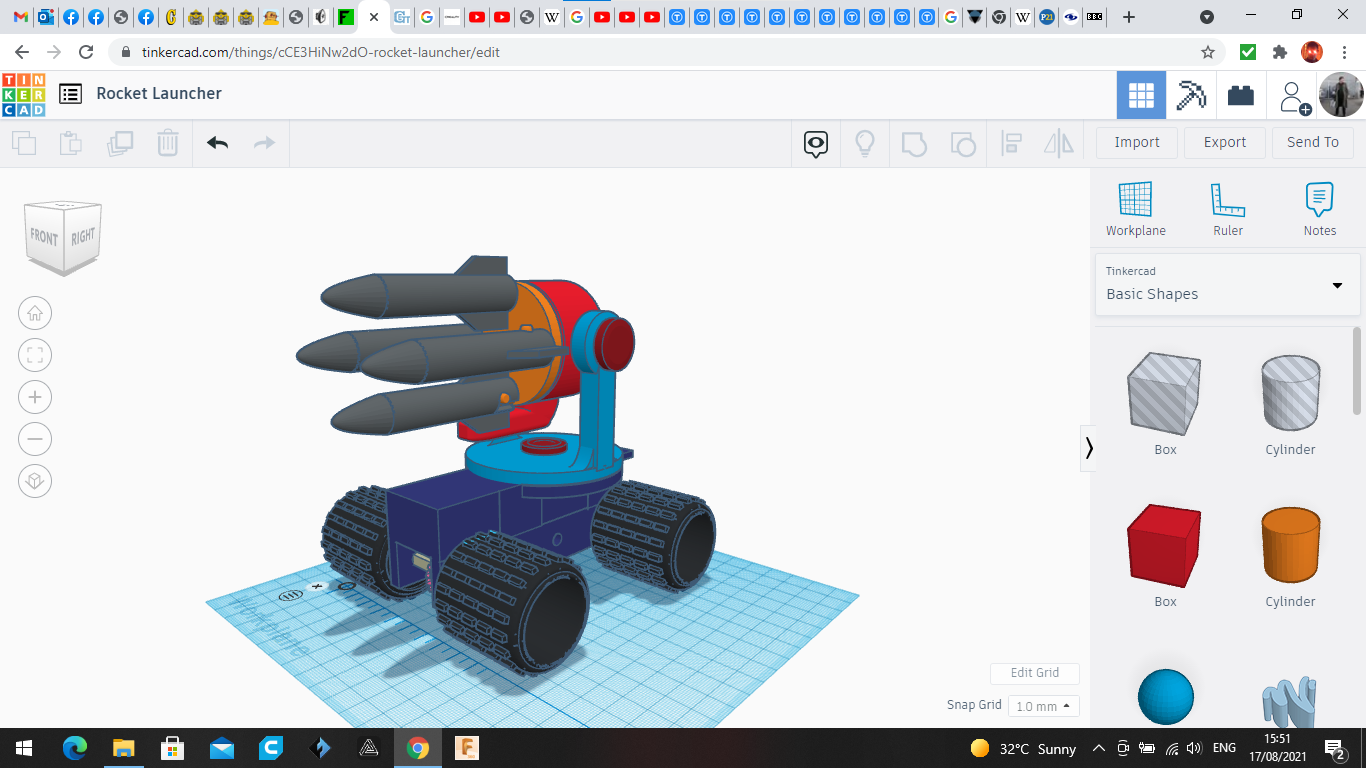This screenshot has height=768, width=1366.
Task: Open the tab search dropdown
Action: 1207,17
